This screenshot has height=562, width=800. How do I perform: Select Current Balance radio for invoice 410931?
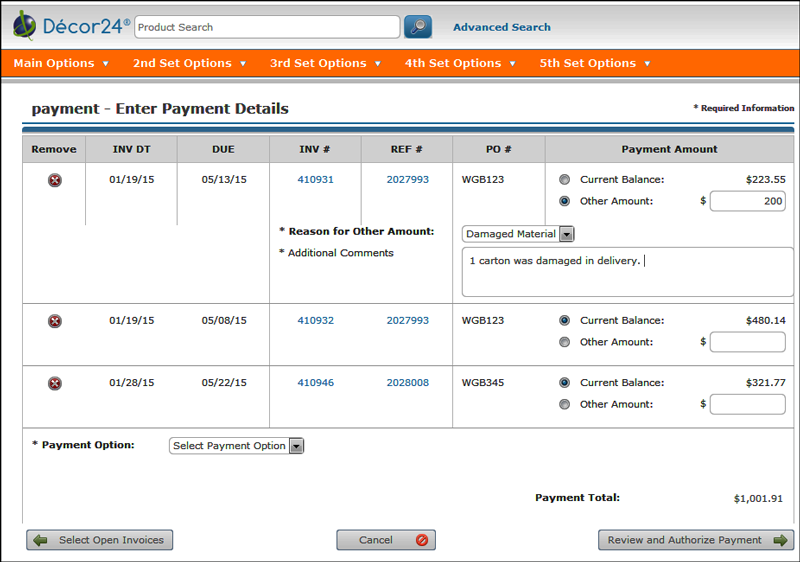[565, 180]
